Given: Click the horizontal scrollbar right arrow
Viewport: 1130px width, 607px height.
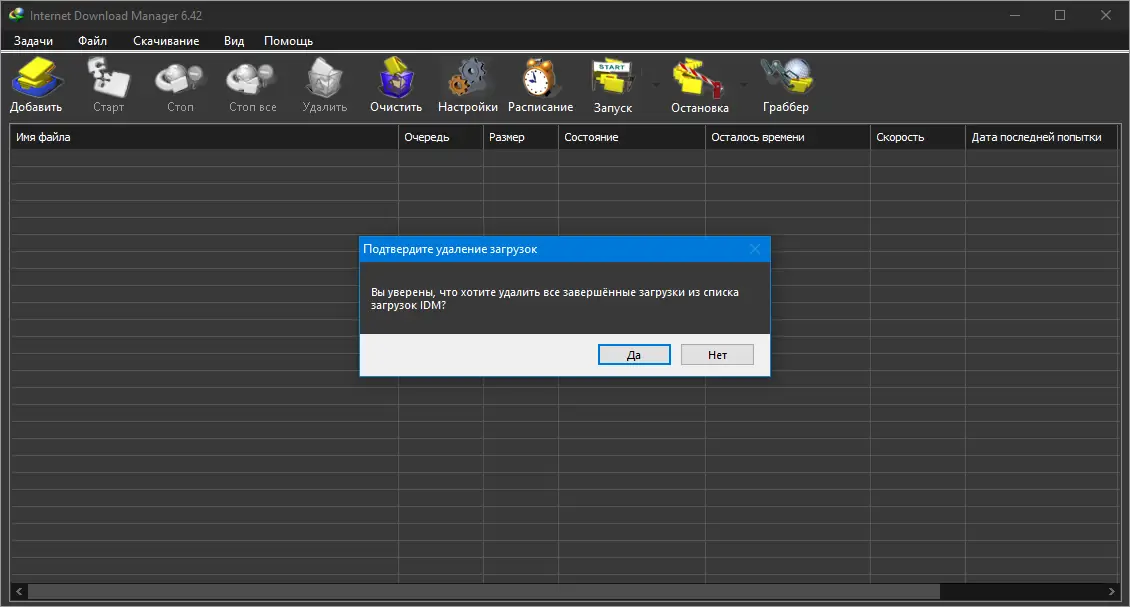Looking at the screenshot, I should point(1111,592).
